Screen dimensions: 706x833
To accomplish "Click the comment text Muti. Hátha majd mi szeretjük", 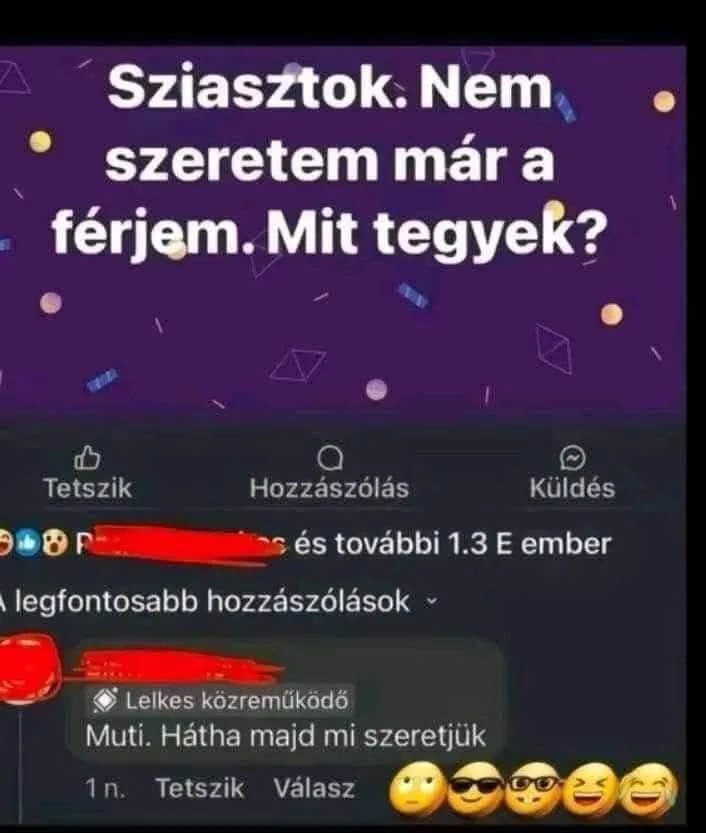I will point(286,736).
